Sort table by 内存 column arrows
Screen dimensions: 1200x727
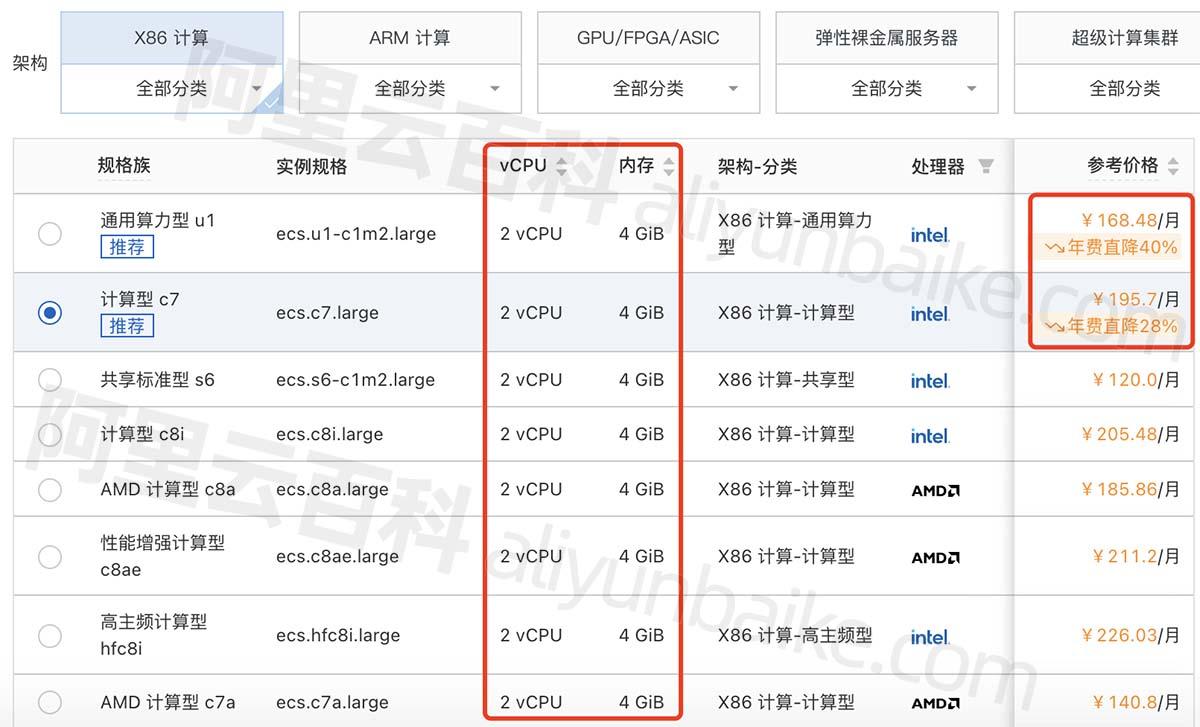tap(669, 167)
